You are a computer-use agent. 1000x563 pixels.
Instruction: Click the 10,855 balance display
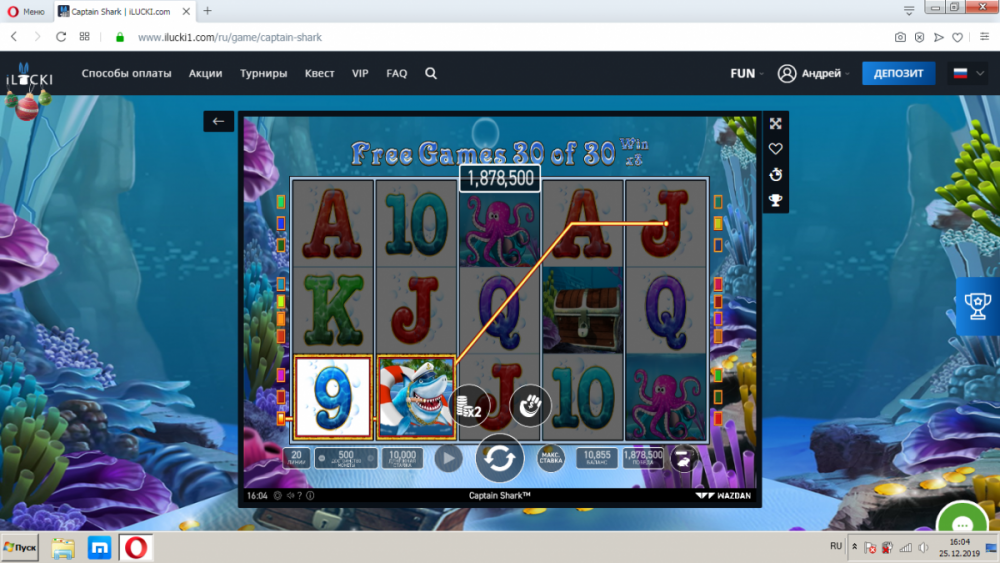[597, 458]
